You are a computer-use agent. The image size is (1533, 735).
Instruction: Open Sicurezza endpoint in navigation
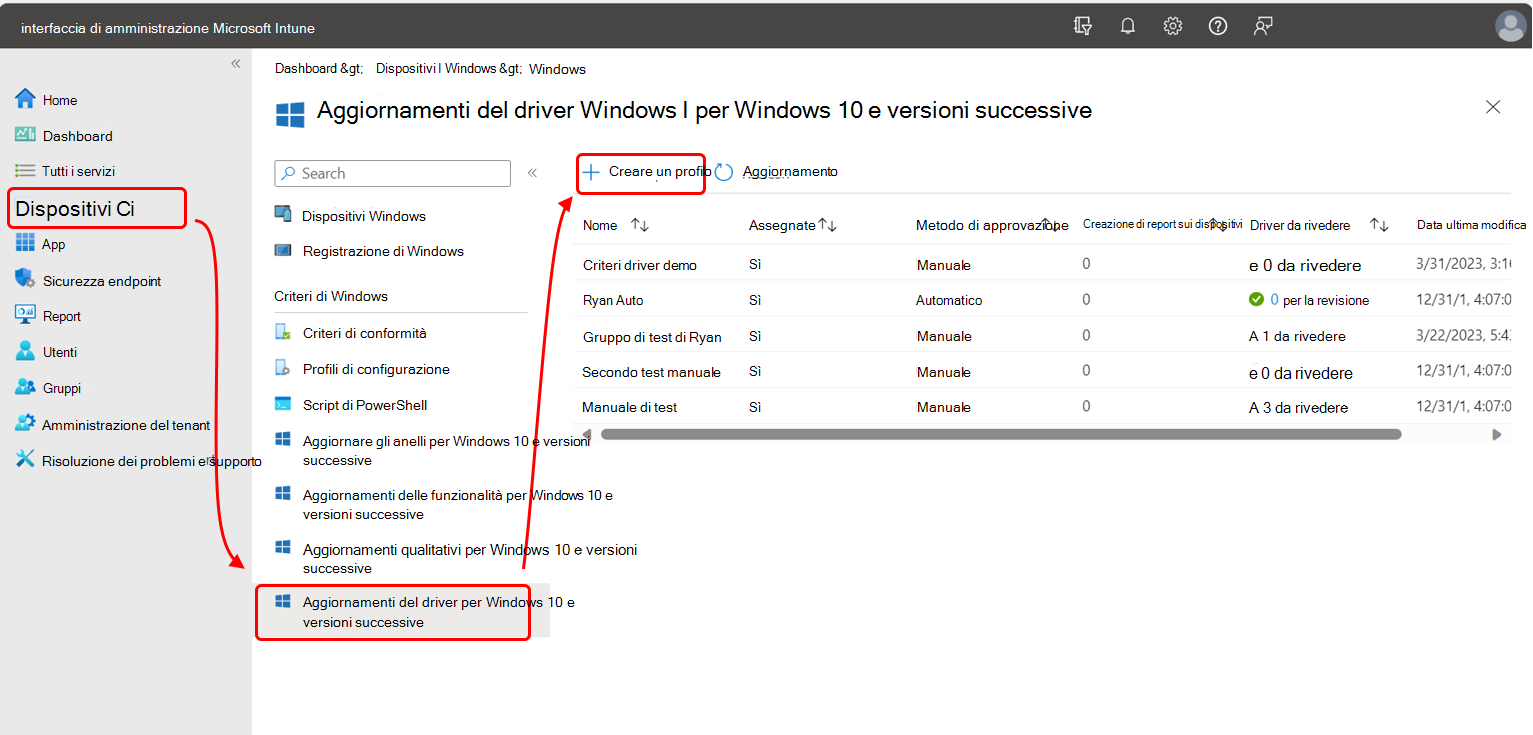pyautogui.click(x=102, y=281)
